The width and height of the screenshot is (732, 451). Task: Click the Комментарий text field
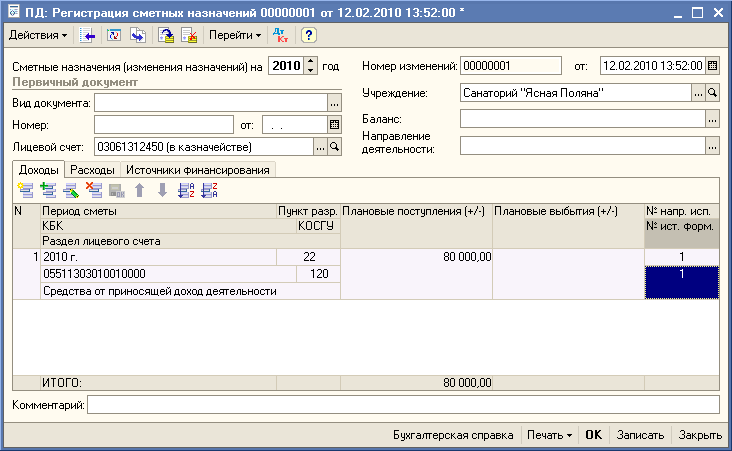coord(403,405)
